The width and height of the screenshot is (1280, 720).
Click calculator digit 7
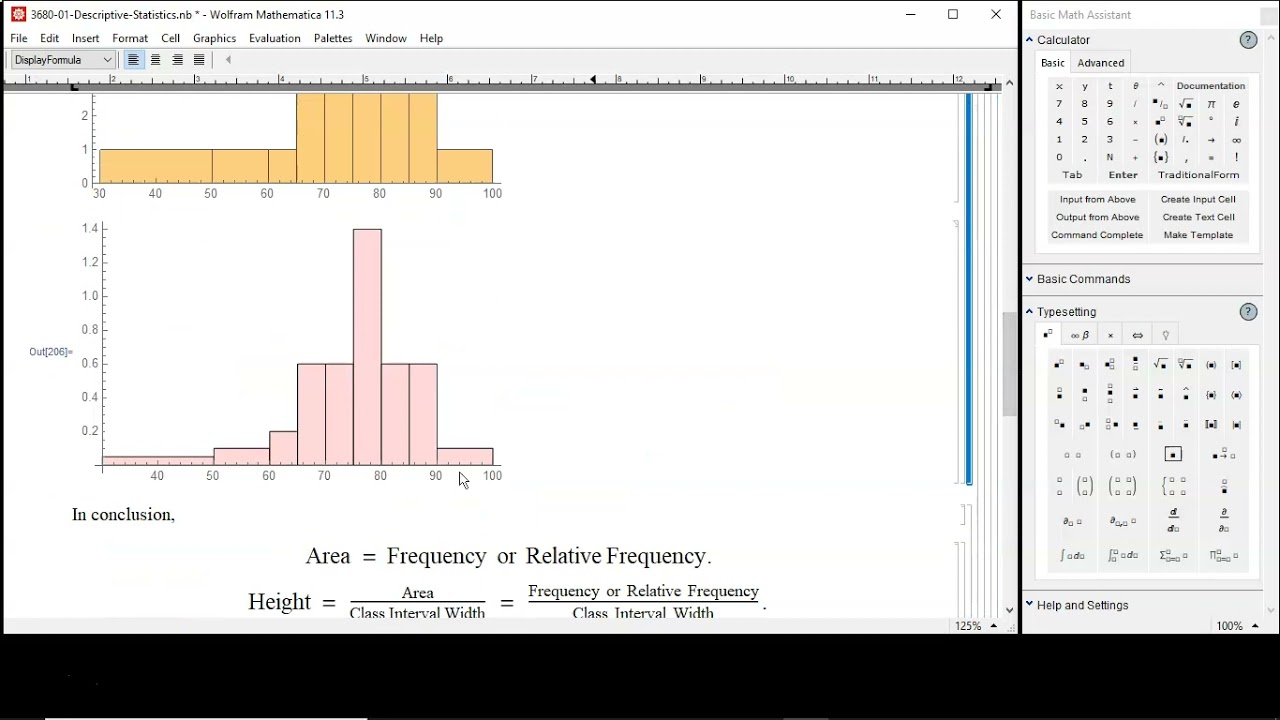[x=1059, y=104]
